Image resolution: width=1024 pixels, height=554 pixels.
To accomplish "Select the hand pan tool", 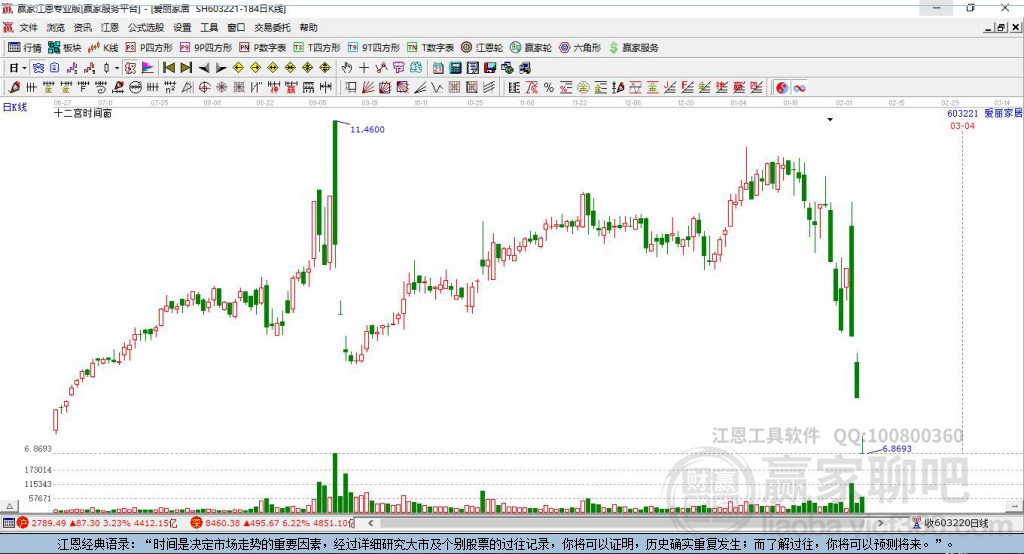I will tap(347, 68).
